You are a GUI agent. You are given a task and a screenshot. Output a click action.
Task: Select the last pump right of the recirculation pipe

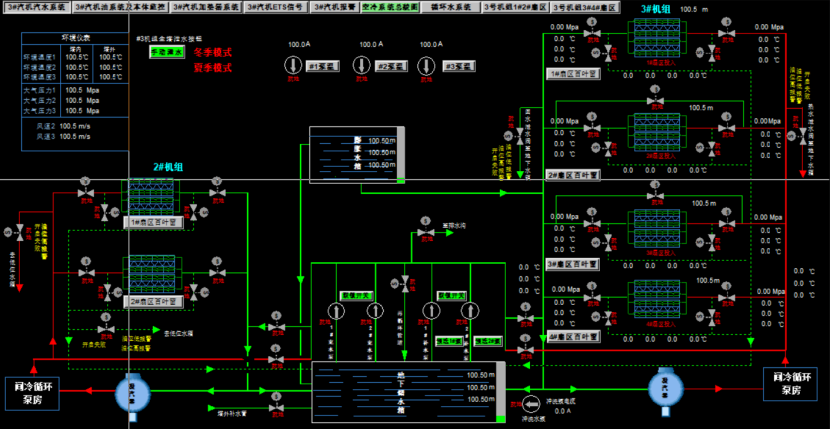[469, 310]
